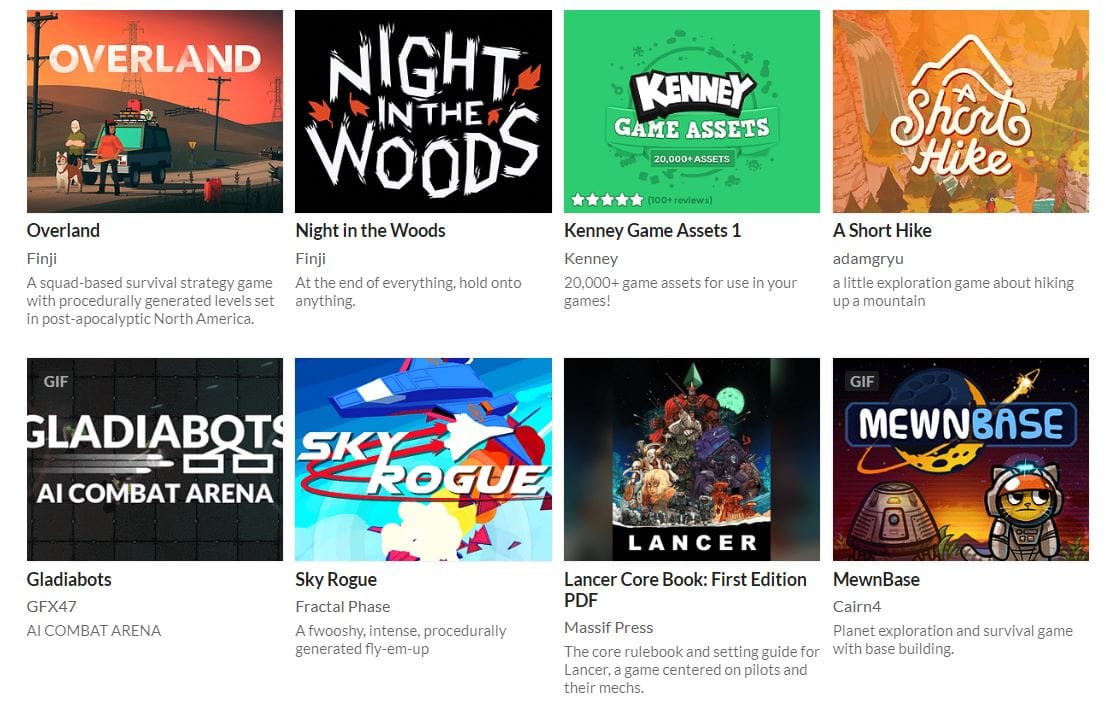Visit the Massif Press author page
This screenshot has width=1106, height=717.
point(609,627)
